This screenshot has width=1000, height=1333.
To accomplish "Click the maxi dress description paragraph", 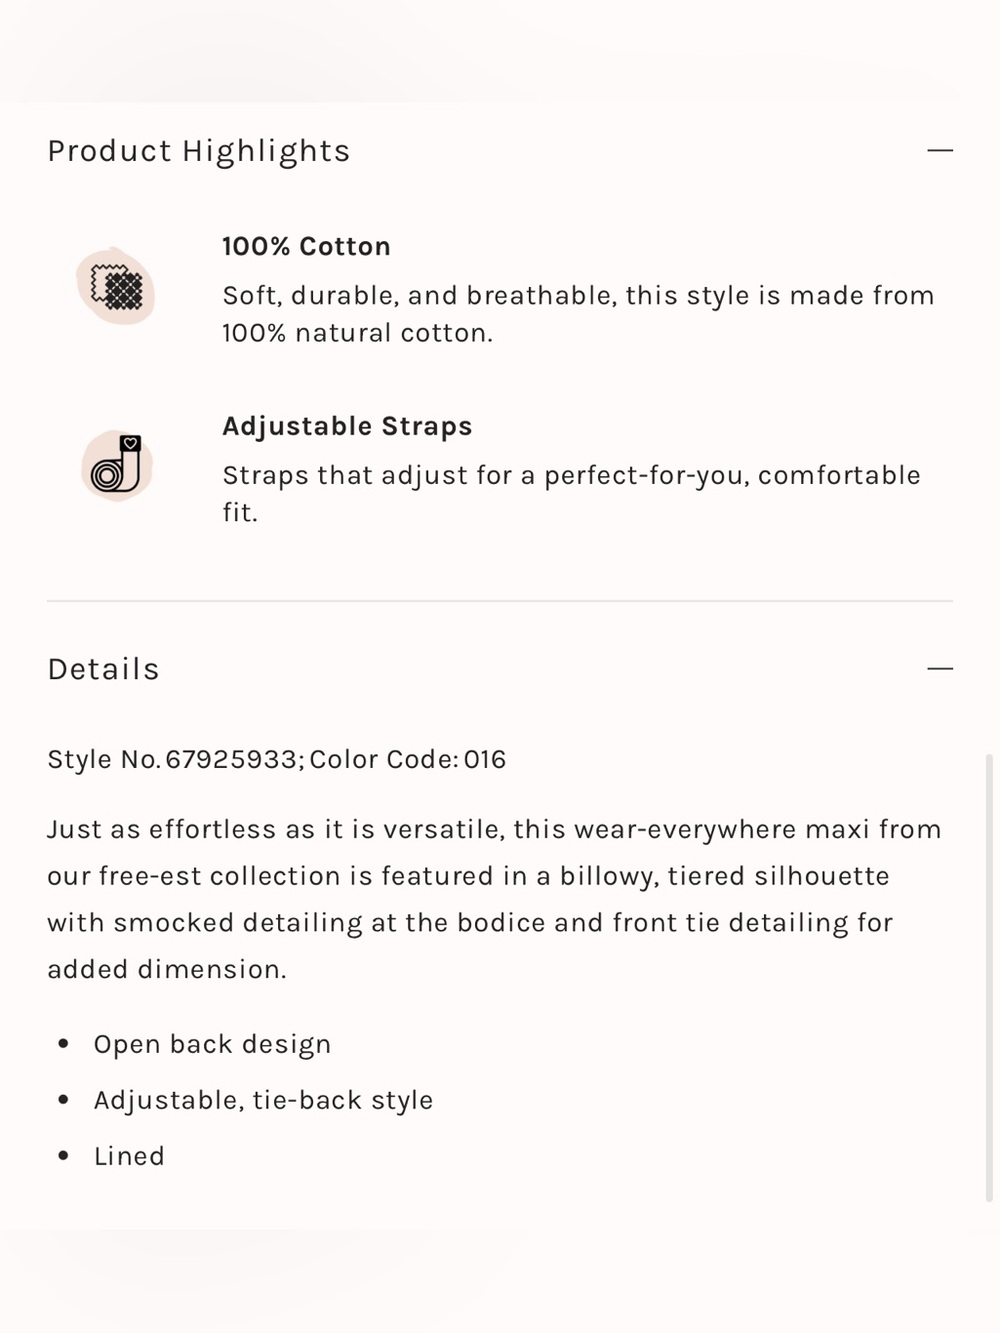I will coord(494,899).
